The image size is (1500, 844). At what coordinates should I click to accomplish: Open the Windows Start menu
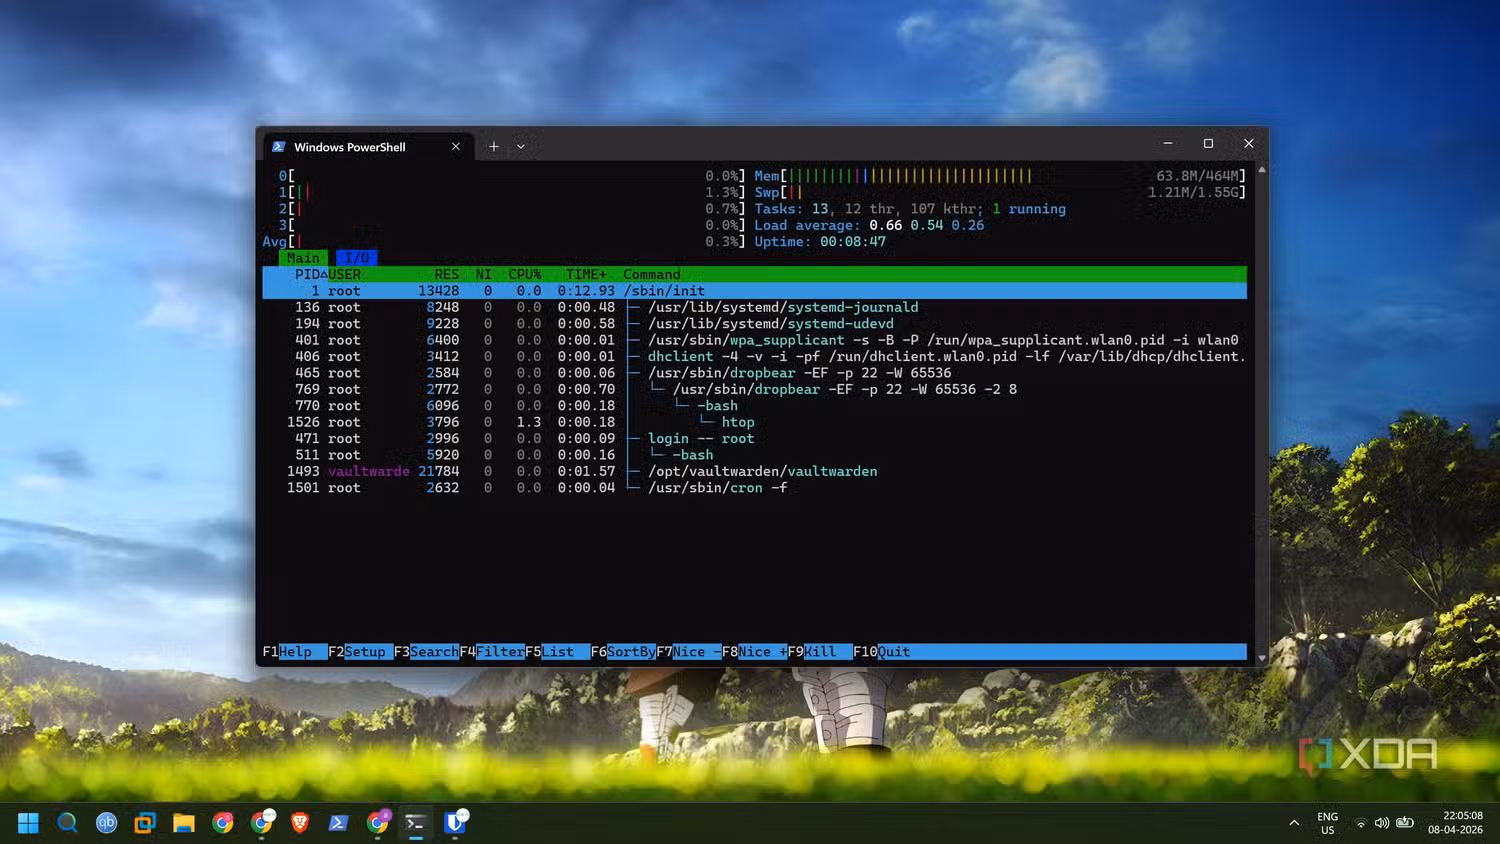point(28,823)
